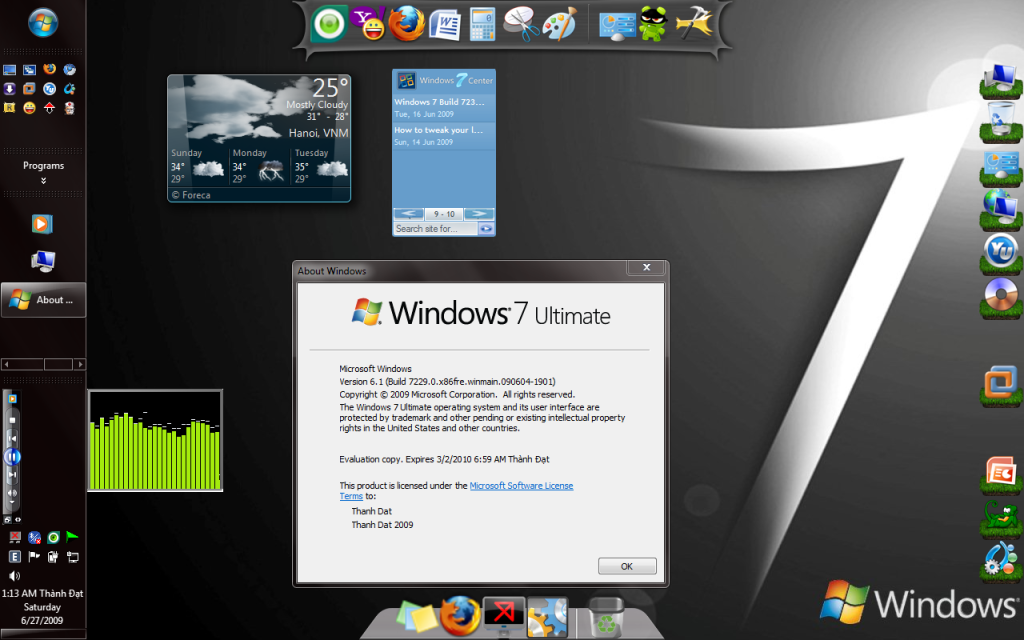Viewport: 1024px width, 640px height.
Task: Open PowerPoint icon on right dock
Action: point(1000,473)
